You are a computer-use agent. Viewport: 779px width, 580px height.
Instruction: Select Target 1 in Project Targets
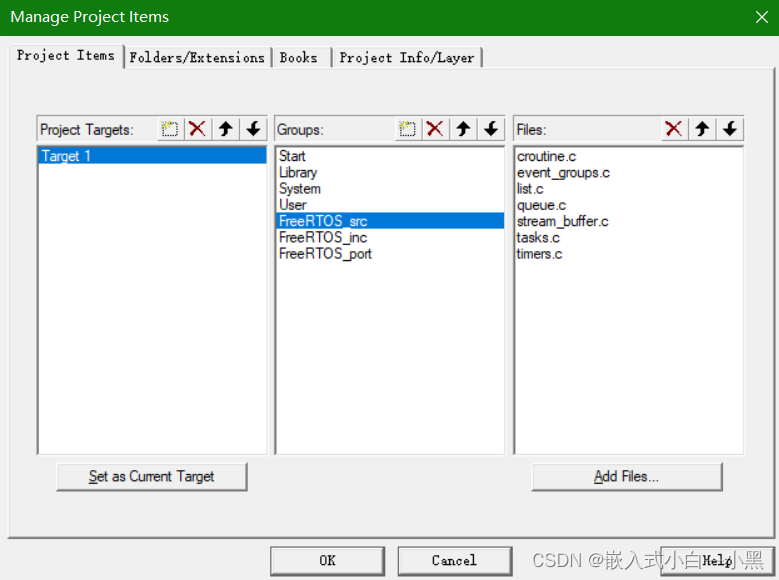[152, 156]
